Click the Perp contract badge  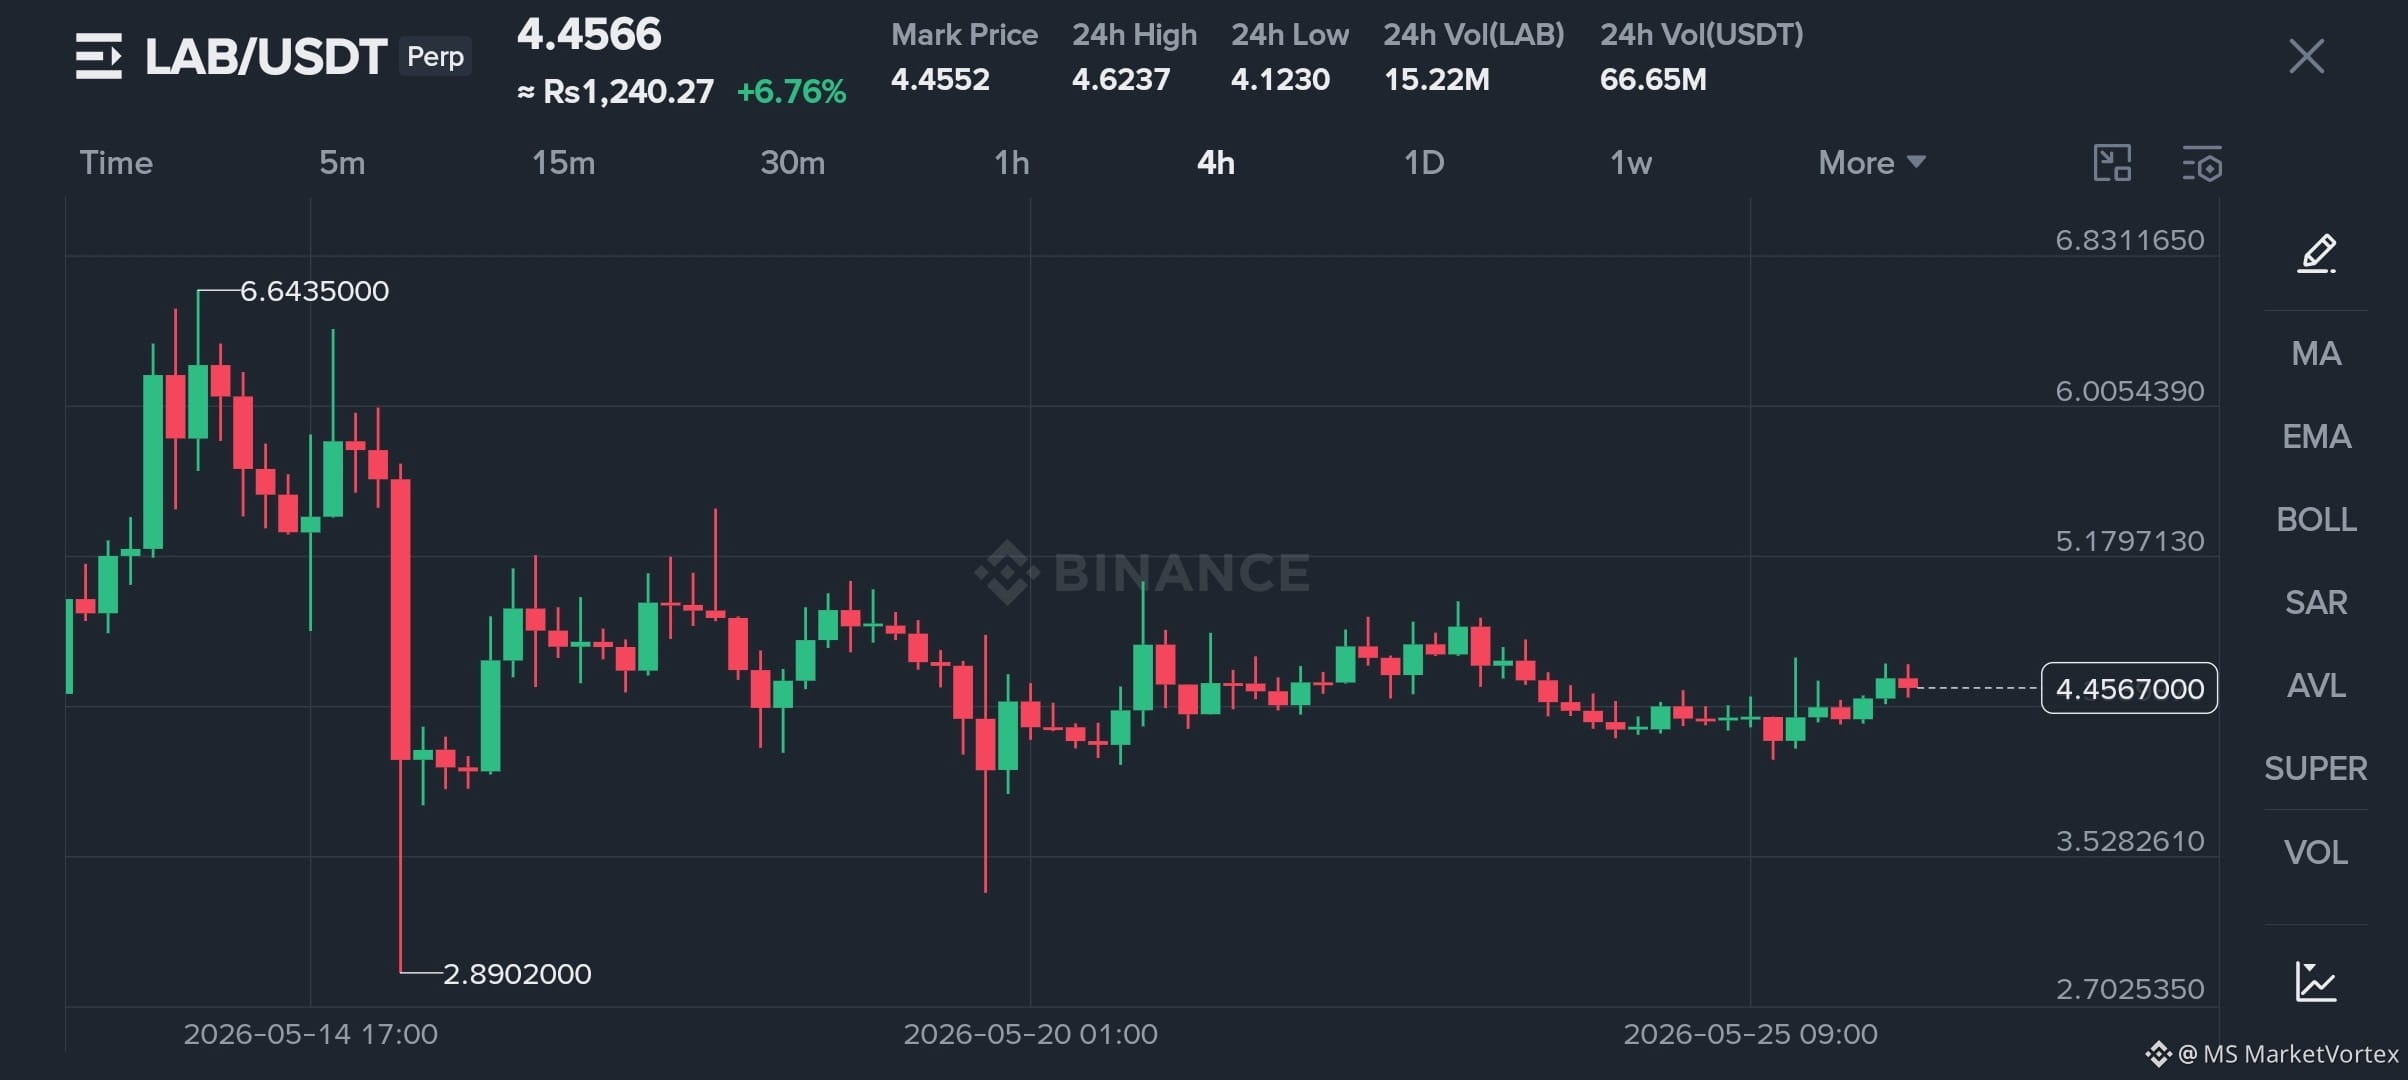coord(435,56)
